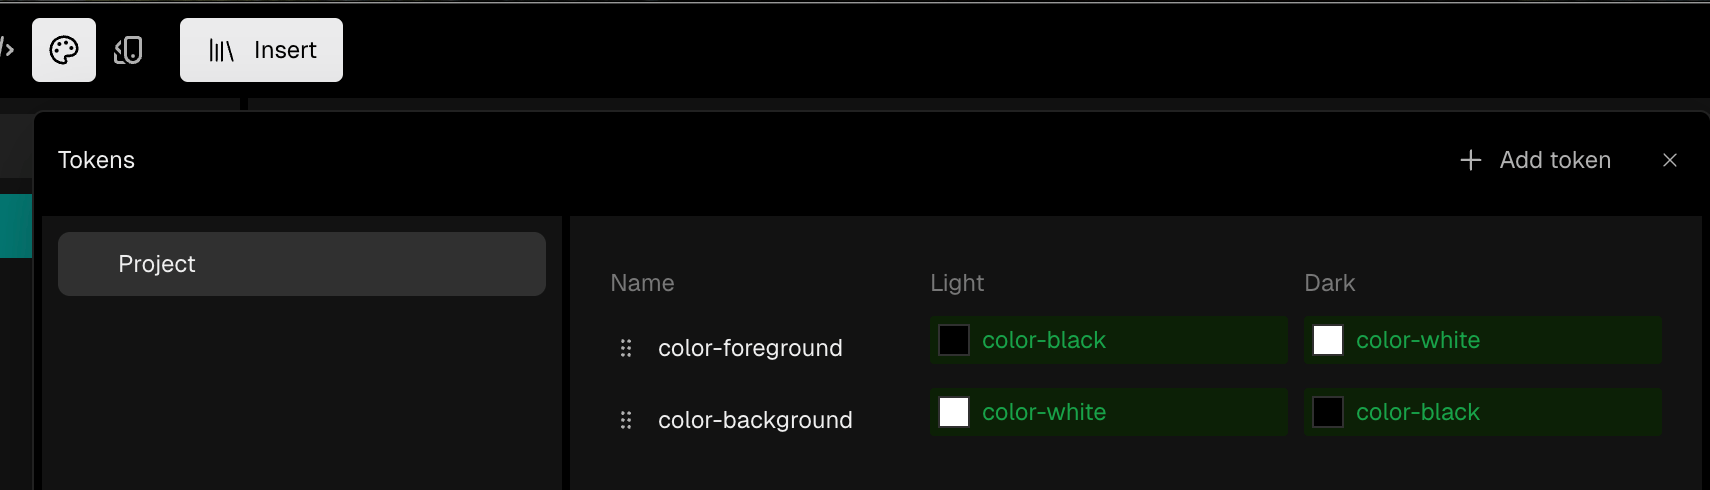Click the Insert button
This screenshot has height=490, width=1710.
point(261,50)
